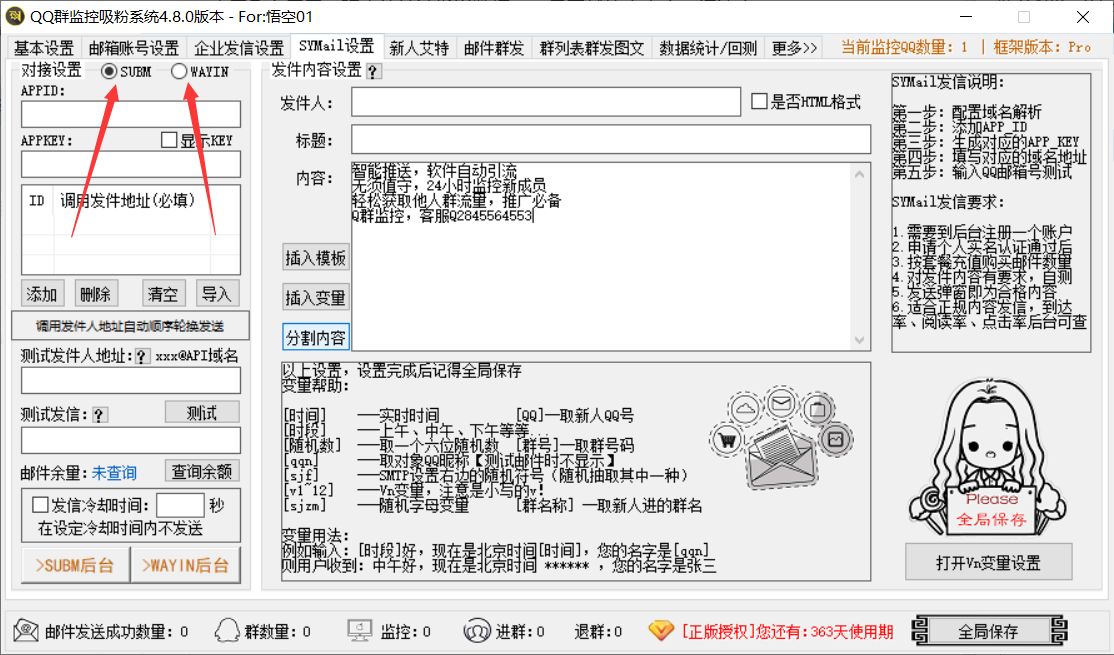
Task: Click the 清空 button
Action: coord(163,293)
